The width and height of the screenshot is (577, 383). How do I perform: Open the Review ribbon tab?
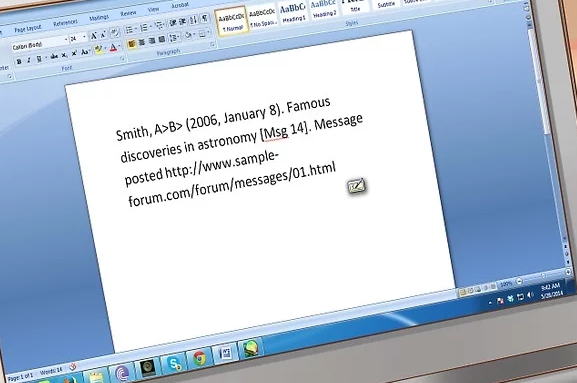(x=128, y=14)
